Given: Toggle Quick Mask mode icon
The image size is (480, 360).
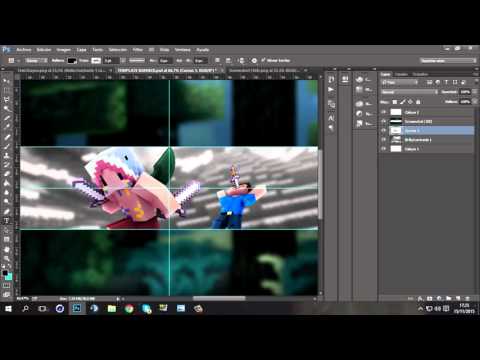Looking at the screenshot, I should 6,286.
